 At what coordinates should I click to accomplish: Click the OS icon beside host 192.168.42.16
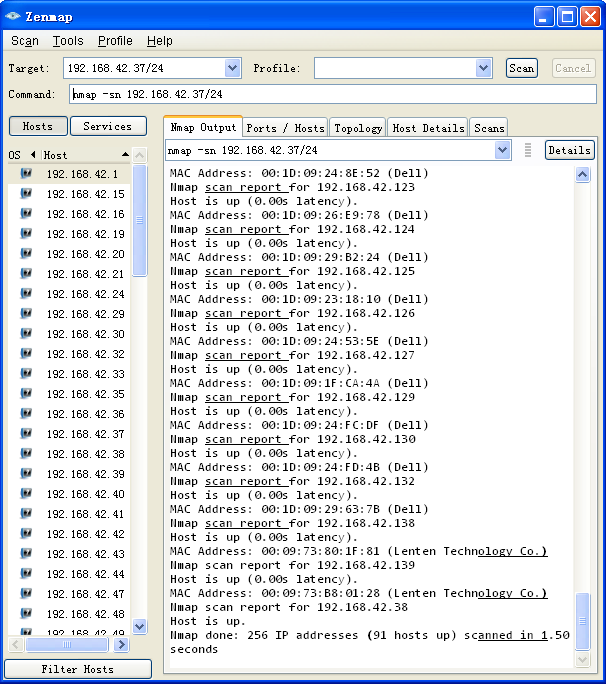pos(26,214)
